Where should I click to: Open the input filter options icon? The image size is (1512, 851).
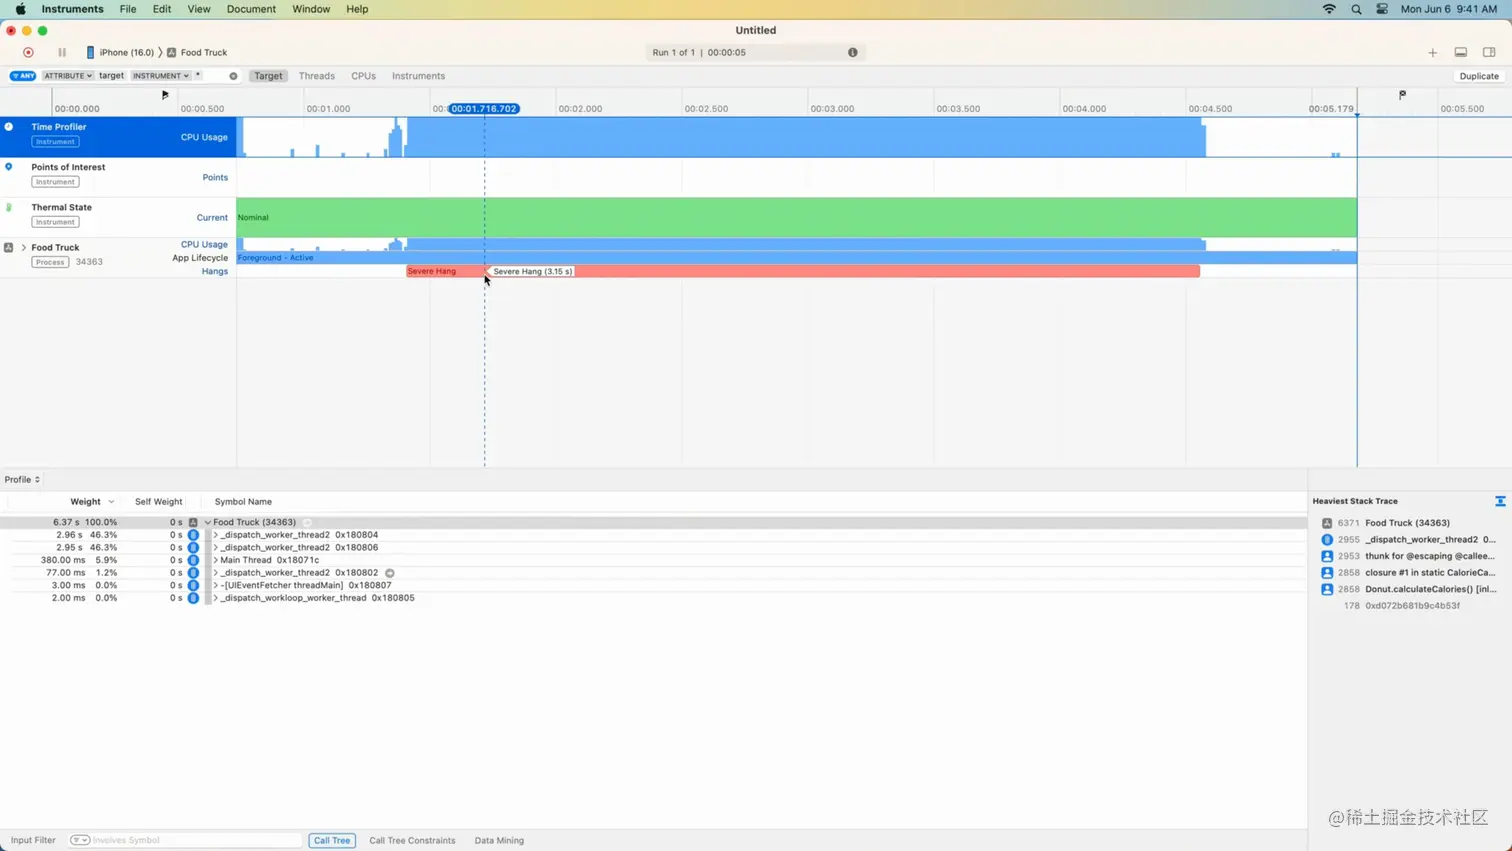pyautogui.click(x=80, y=840)
